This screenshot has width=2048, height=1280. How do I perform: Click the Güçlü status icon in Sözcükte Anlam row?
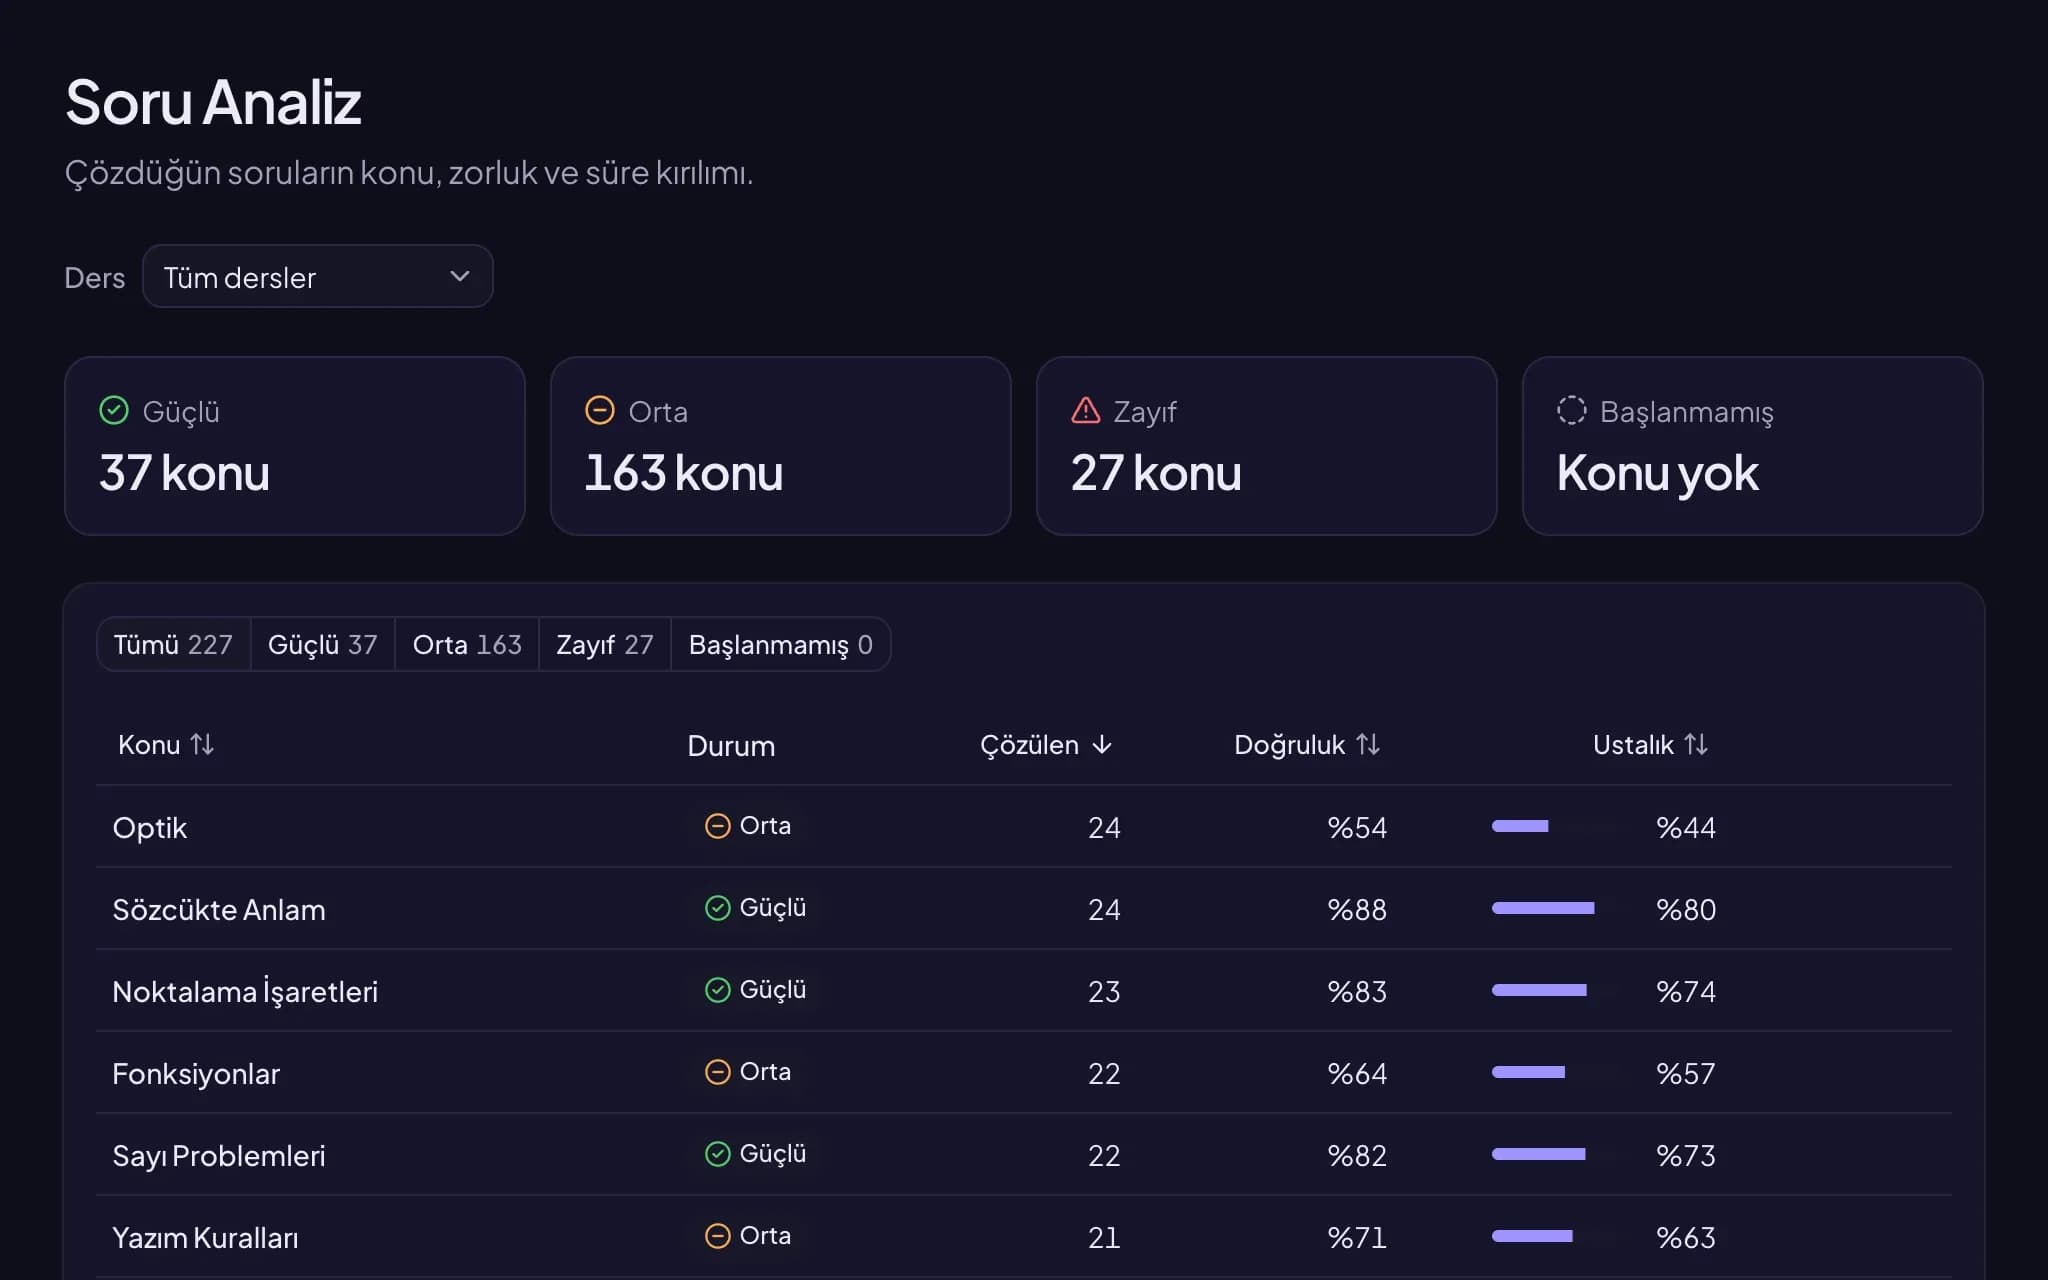point(718,908)
